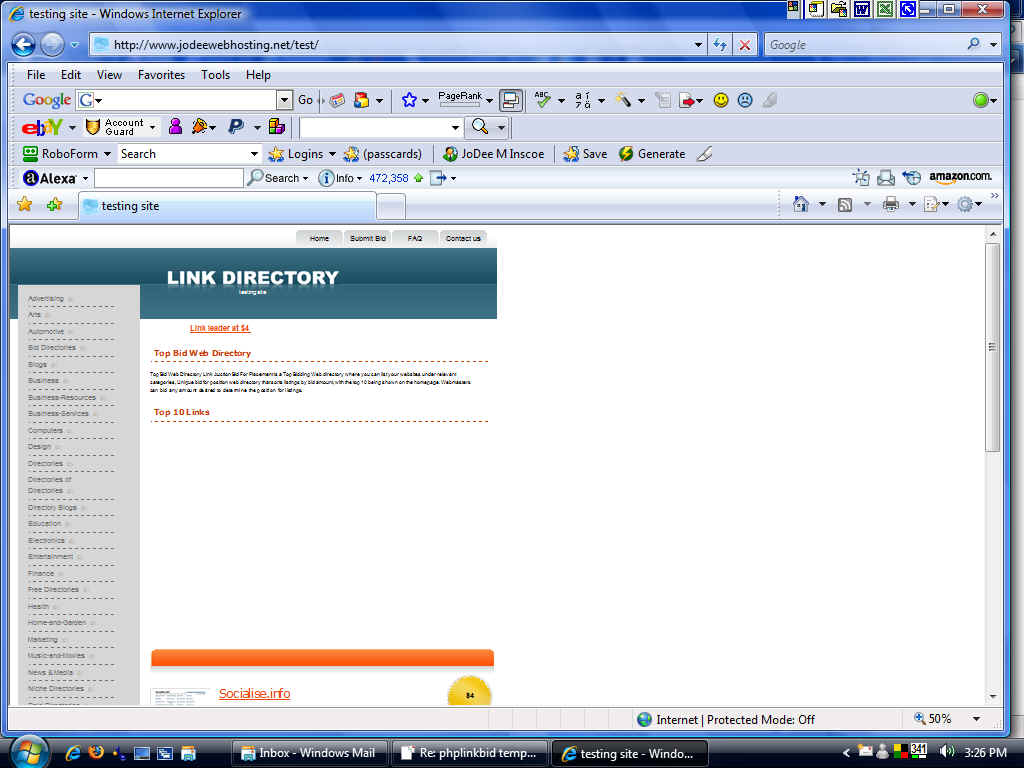Click the Google toolbar bookmarks star icon

(409, 100)
